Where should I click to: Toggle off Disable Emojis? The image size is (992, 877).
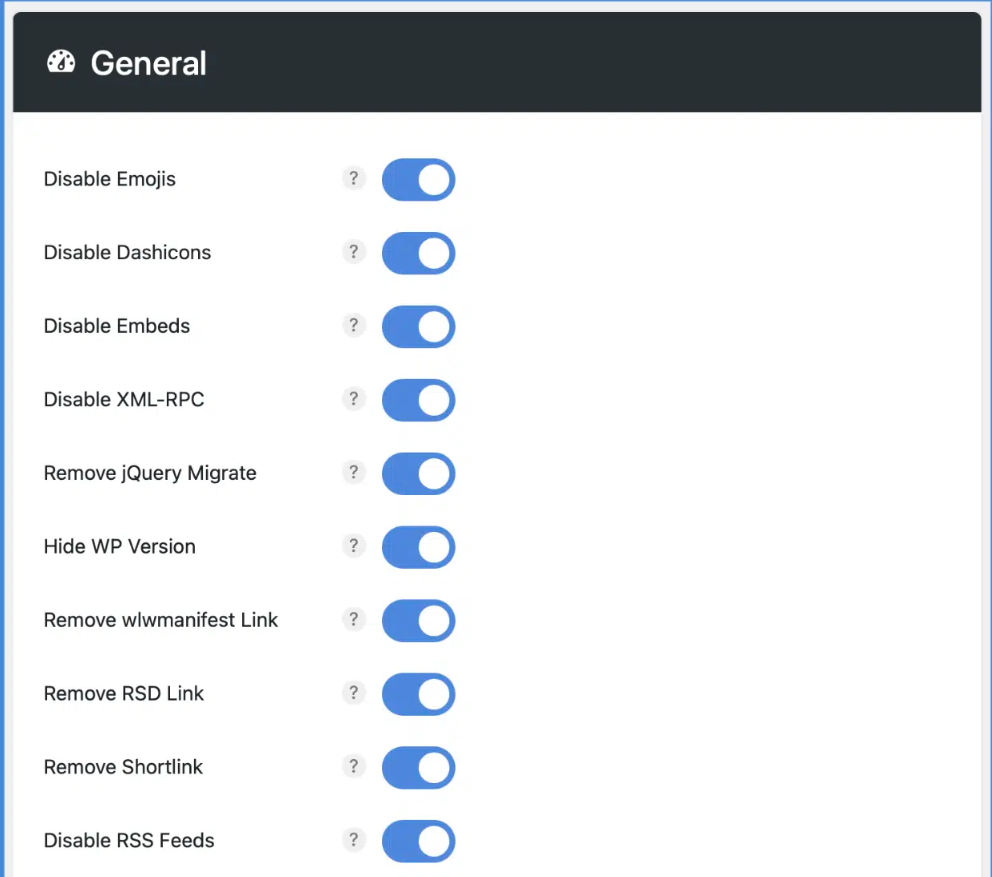[x=418, y=180]
